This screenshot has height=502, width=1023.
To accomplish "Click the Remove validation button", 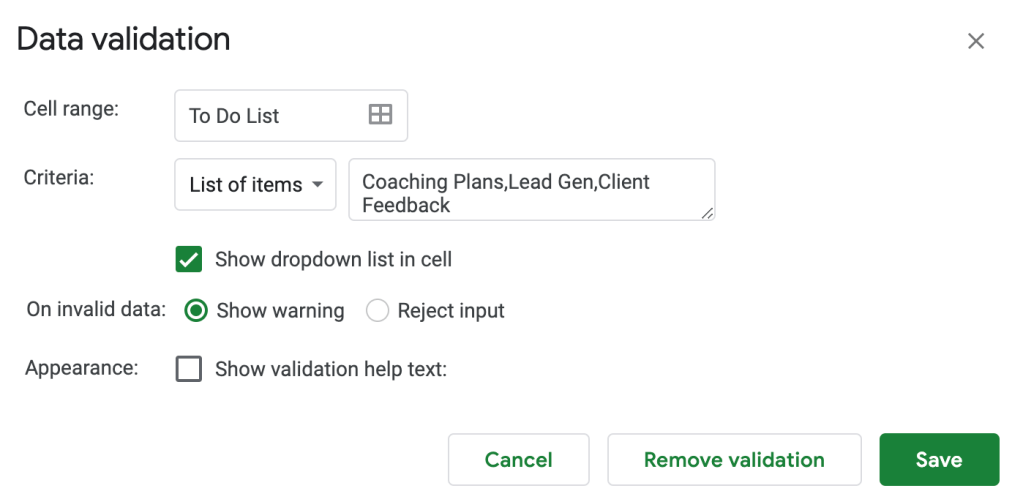I will coord(734,460).
